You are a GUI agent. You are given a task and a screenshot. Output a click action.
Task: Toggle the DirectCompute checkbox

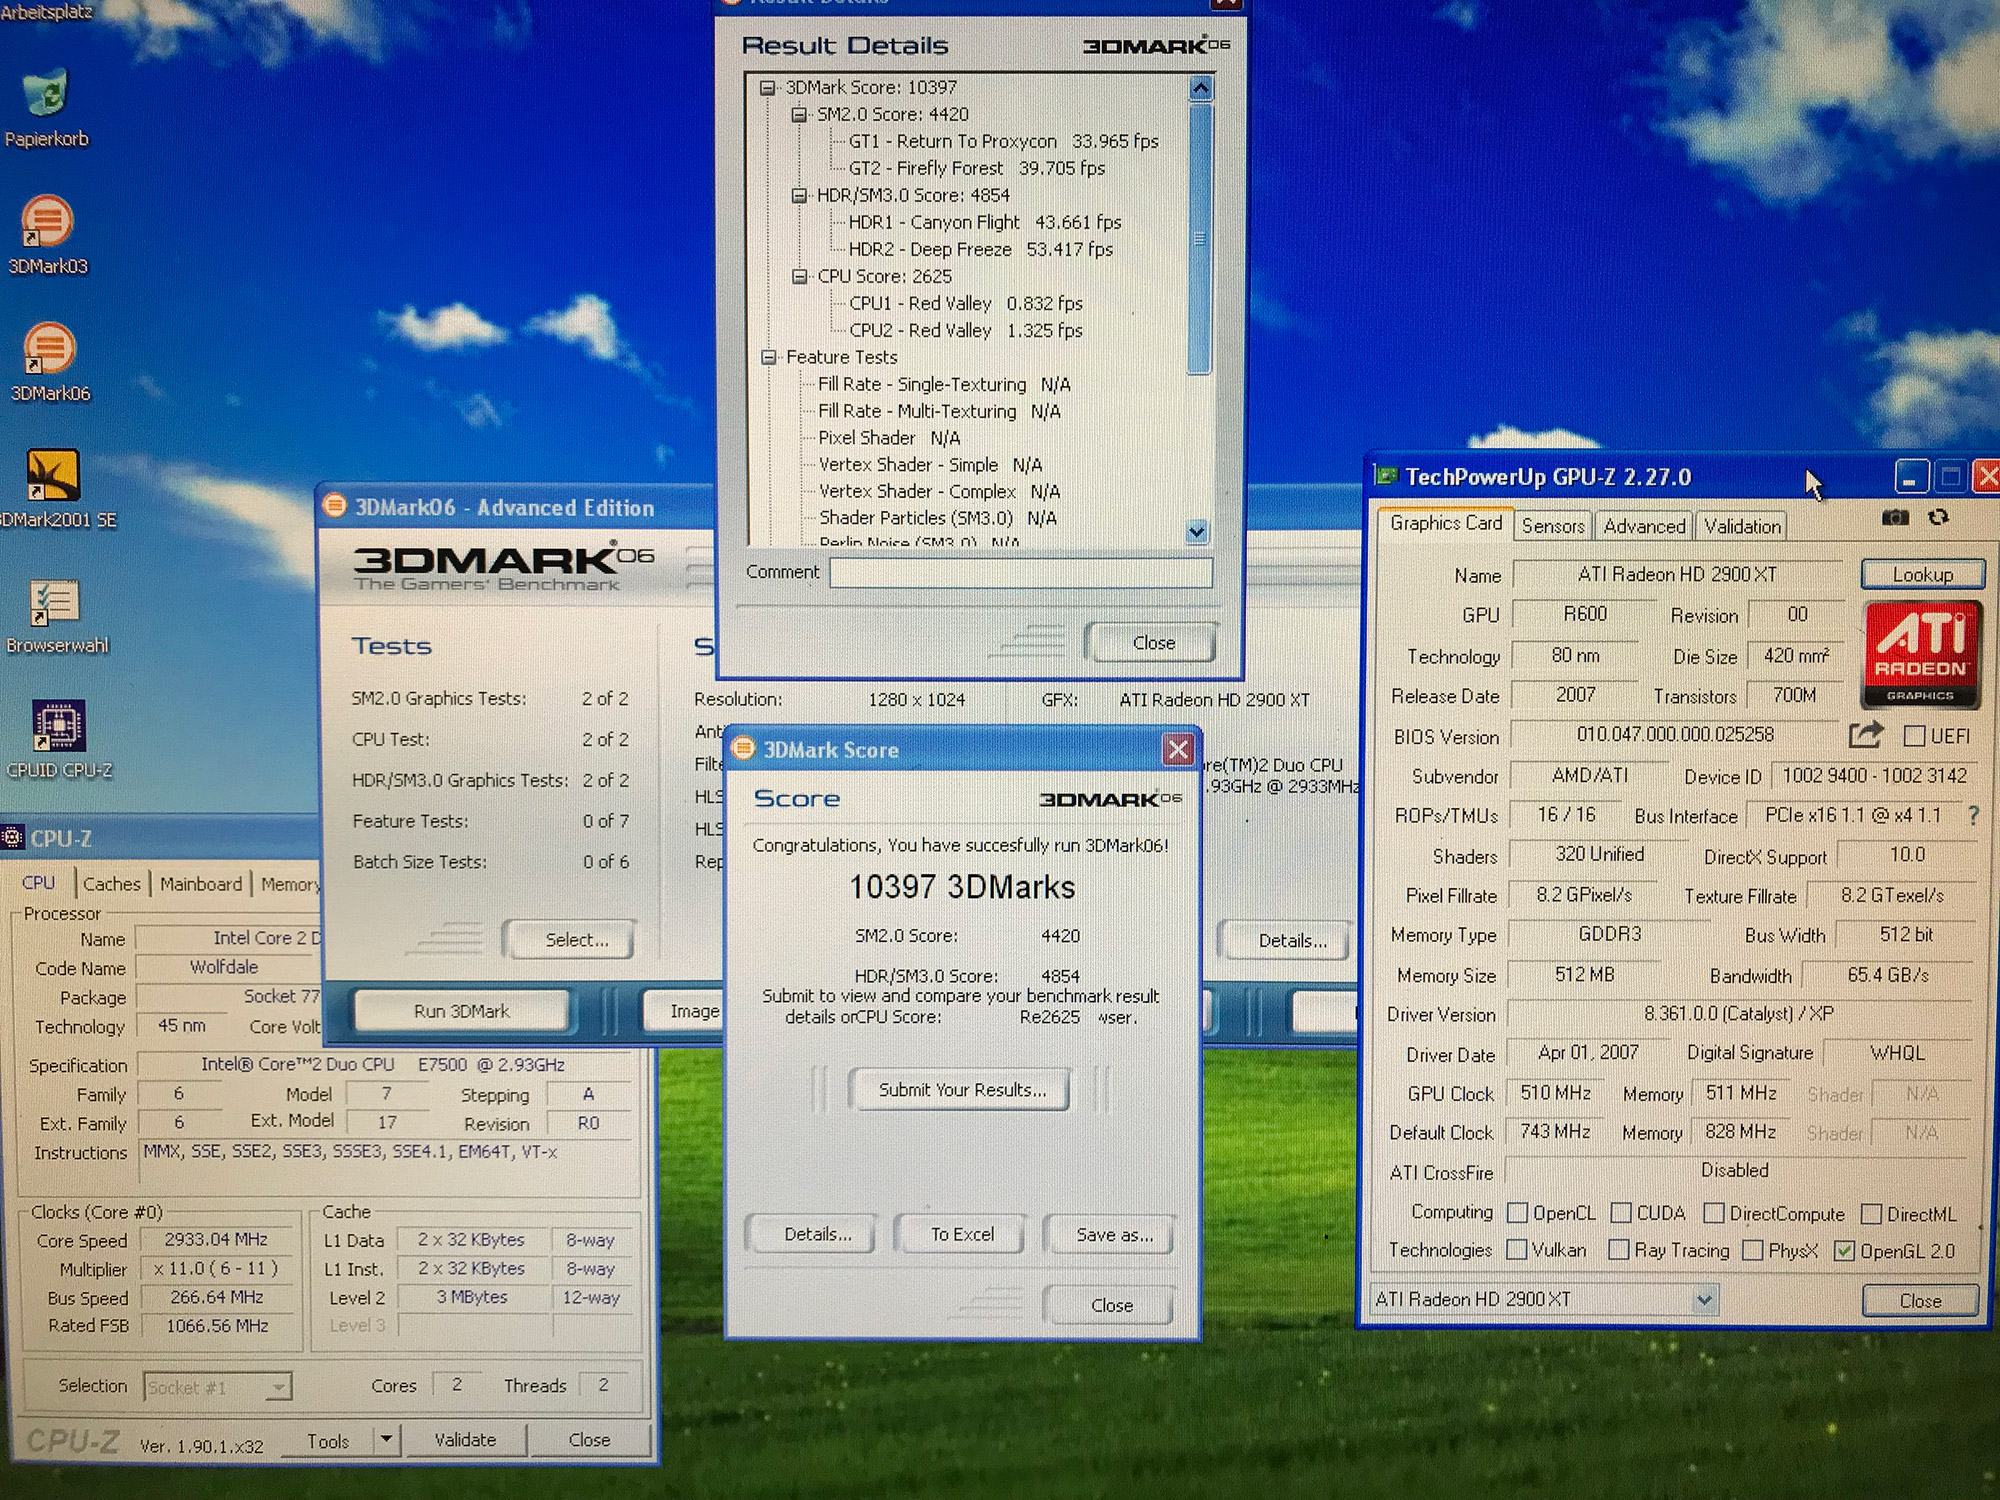pyautogui.click(x=1714, y=1213)
